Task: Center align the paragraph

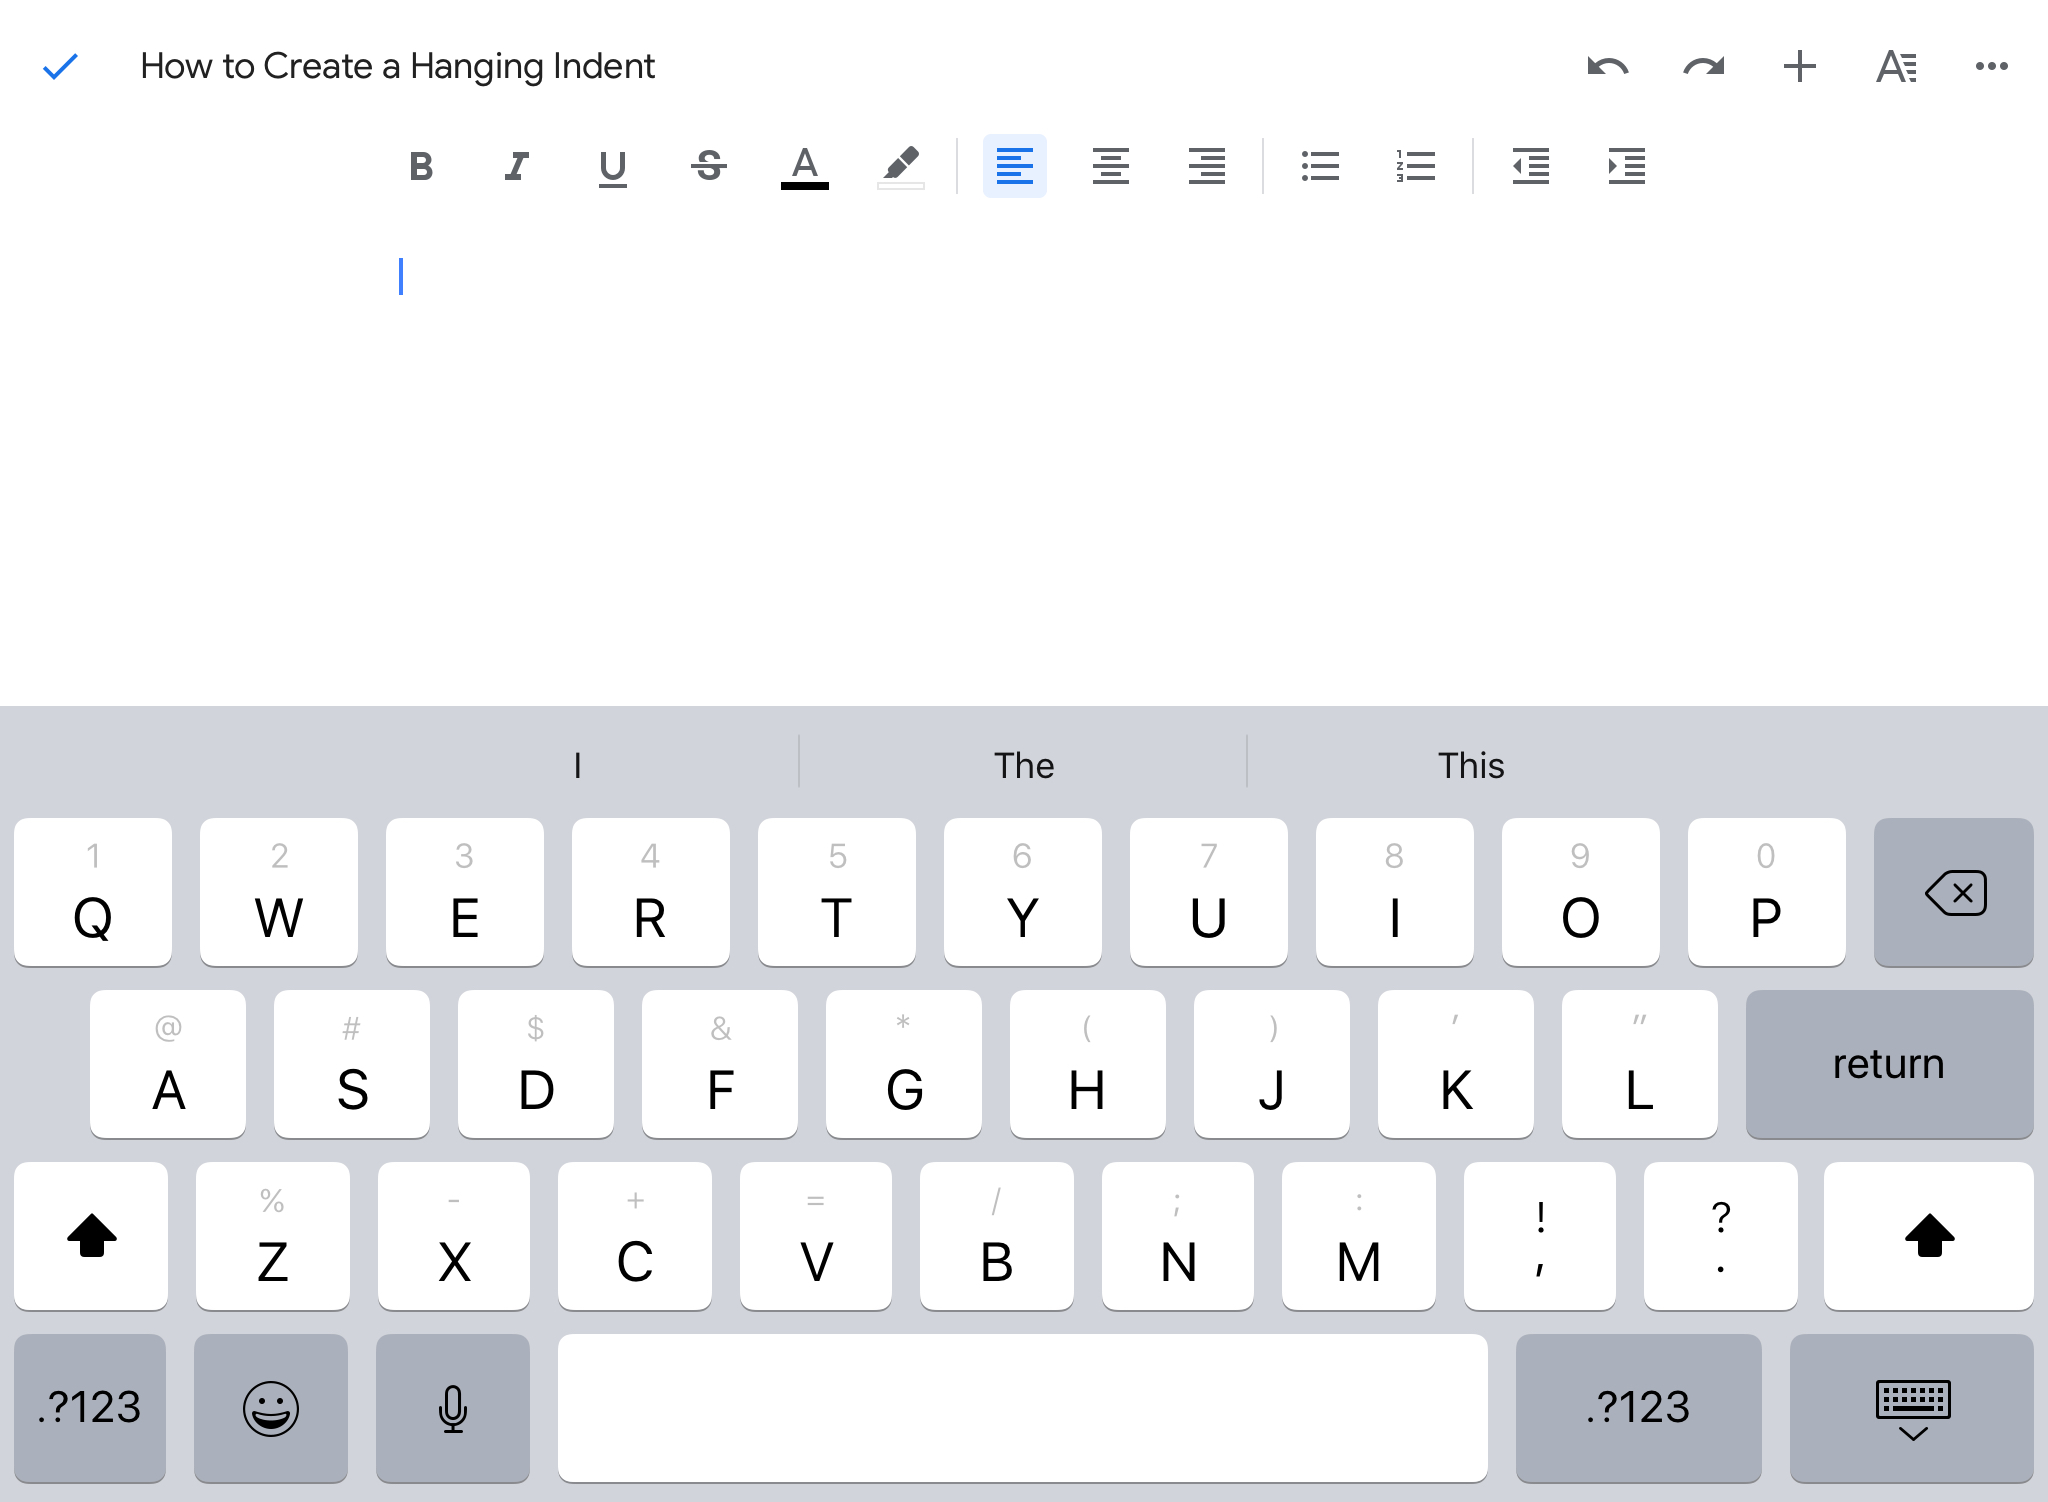Action: coord(1110,166)
